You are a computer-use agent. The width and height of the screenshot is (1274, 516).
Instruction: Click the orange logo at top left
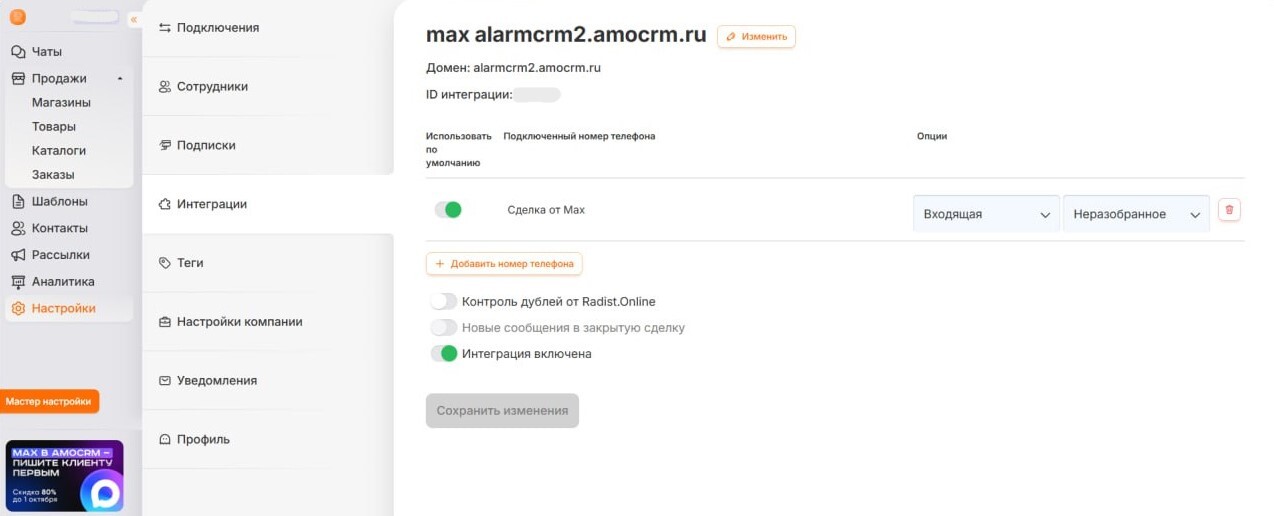[18, 17]
